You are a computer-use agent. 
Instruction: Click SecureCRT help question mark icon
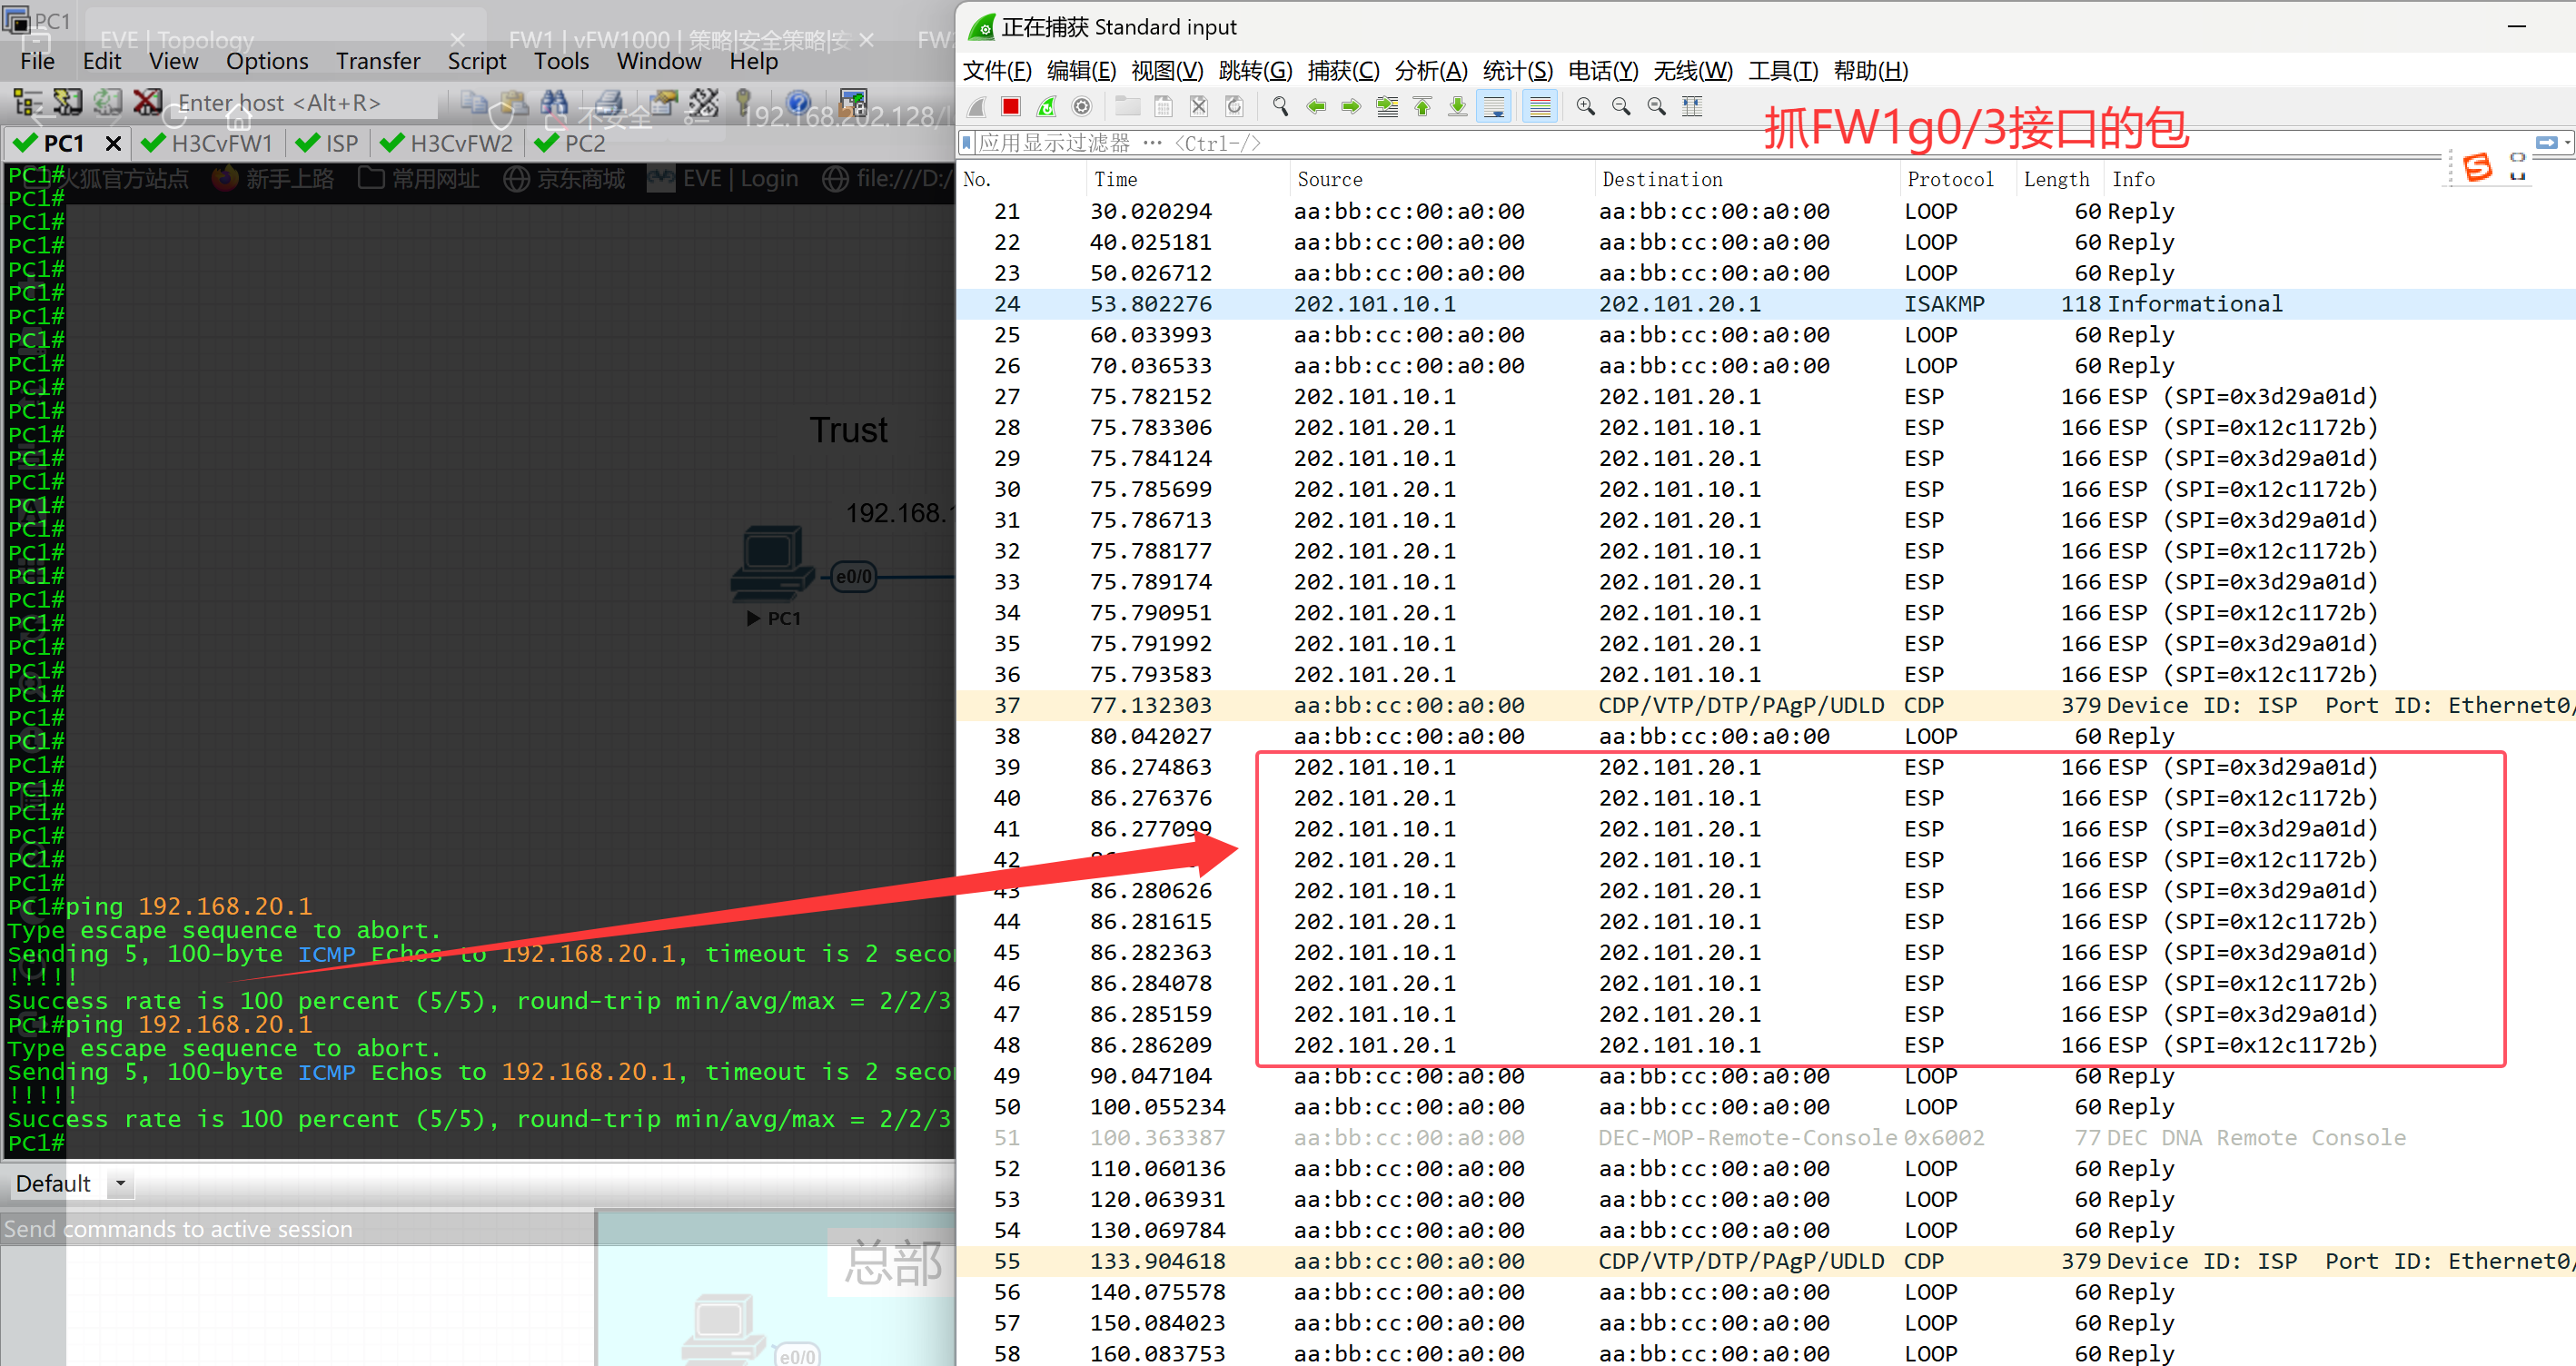point(798,103)
